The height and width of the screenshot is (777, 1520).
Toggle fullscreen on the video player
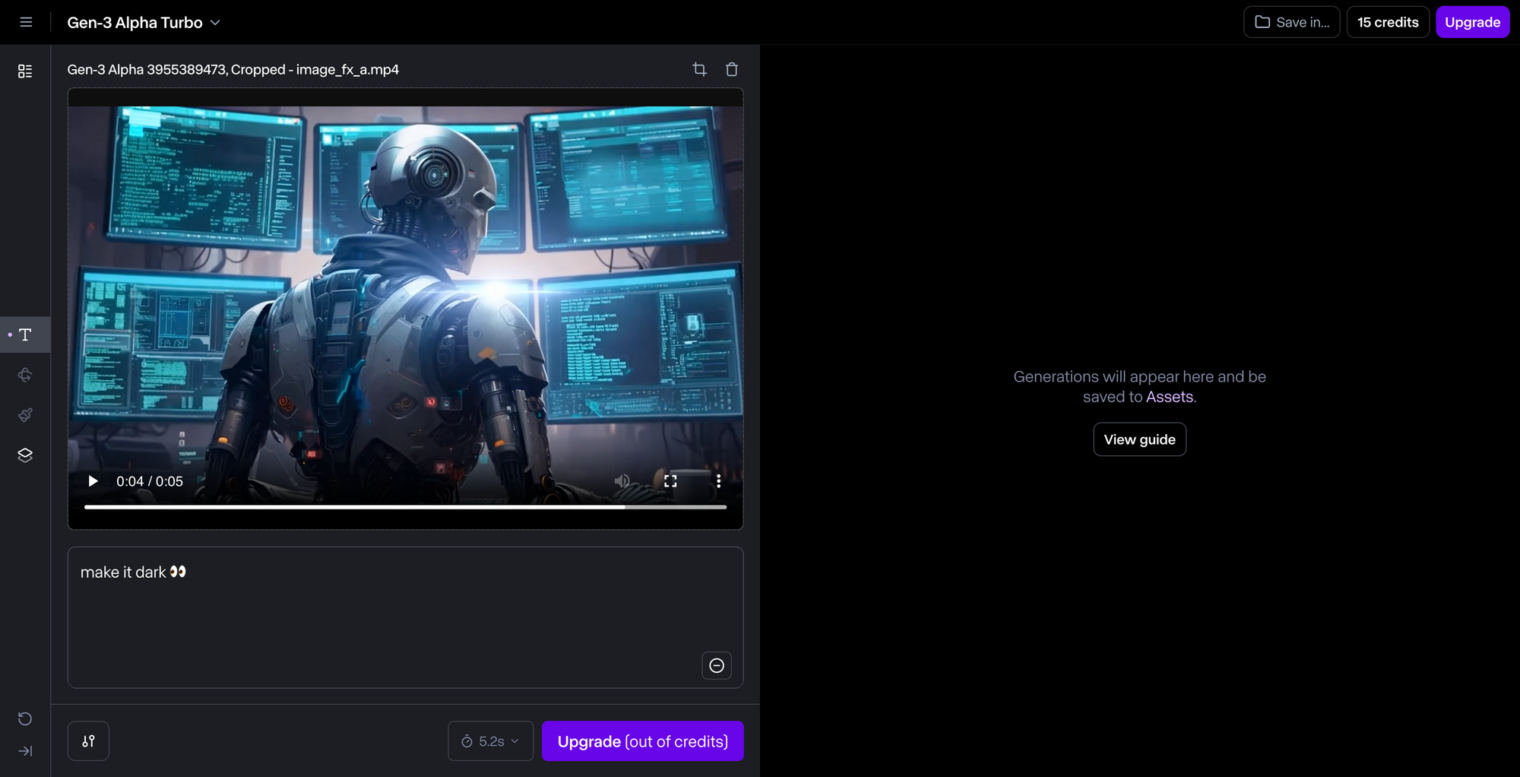coord(670,481)
